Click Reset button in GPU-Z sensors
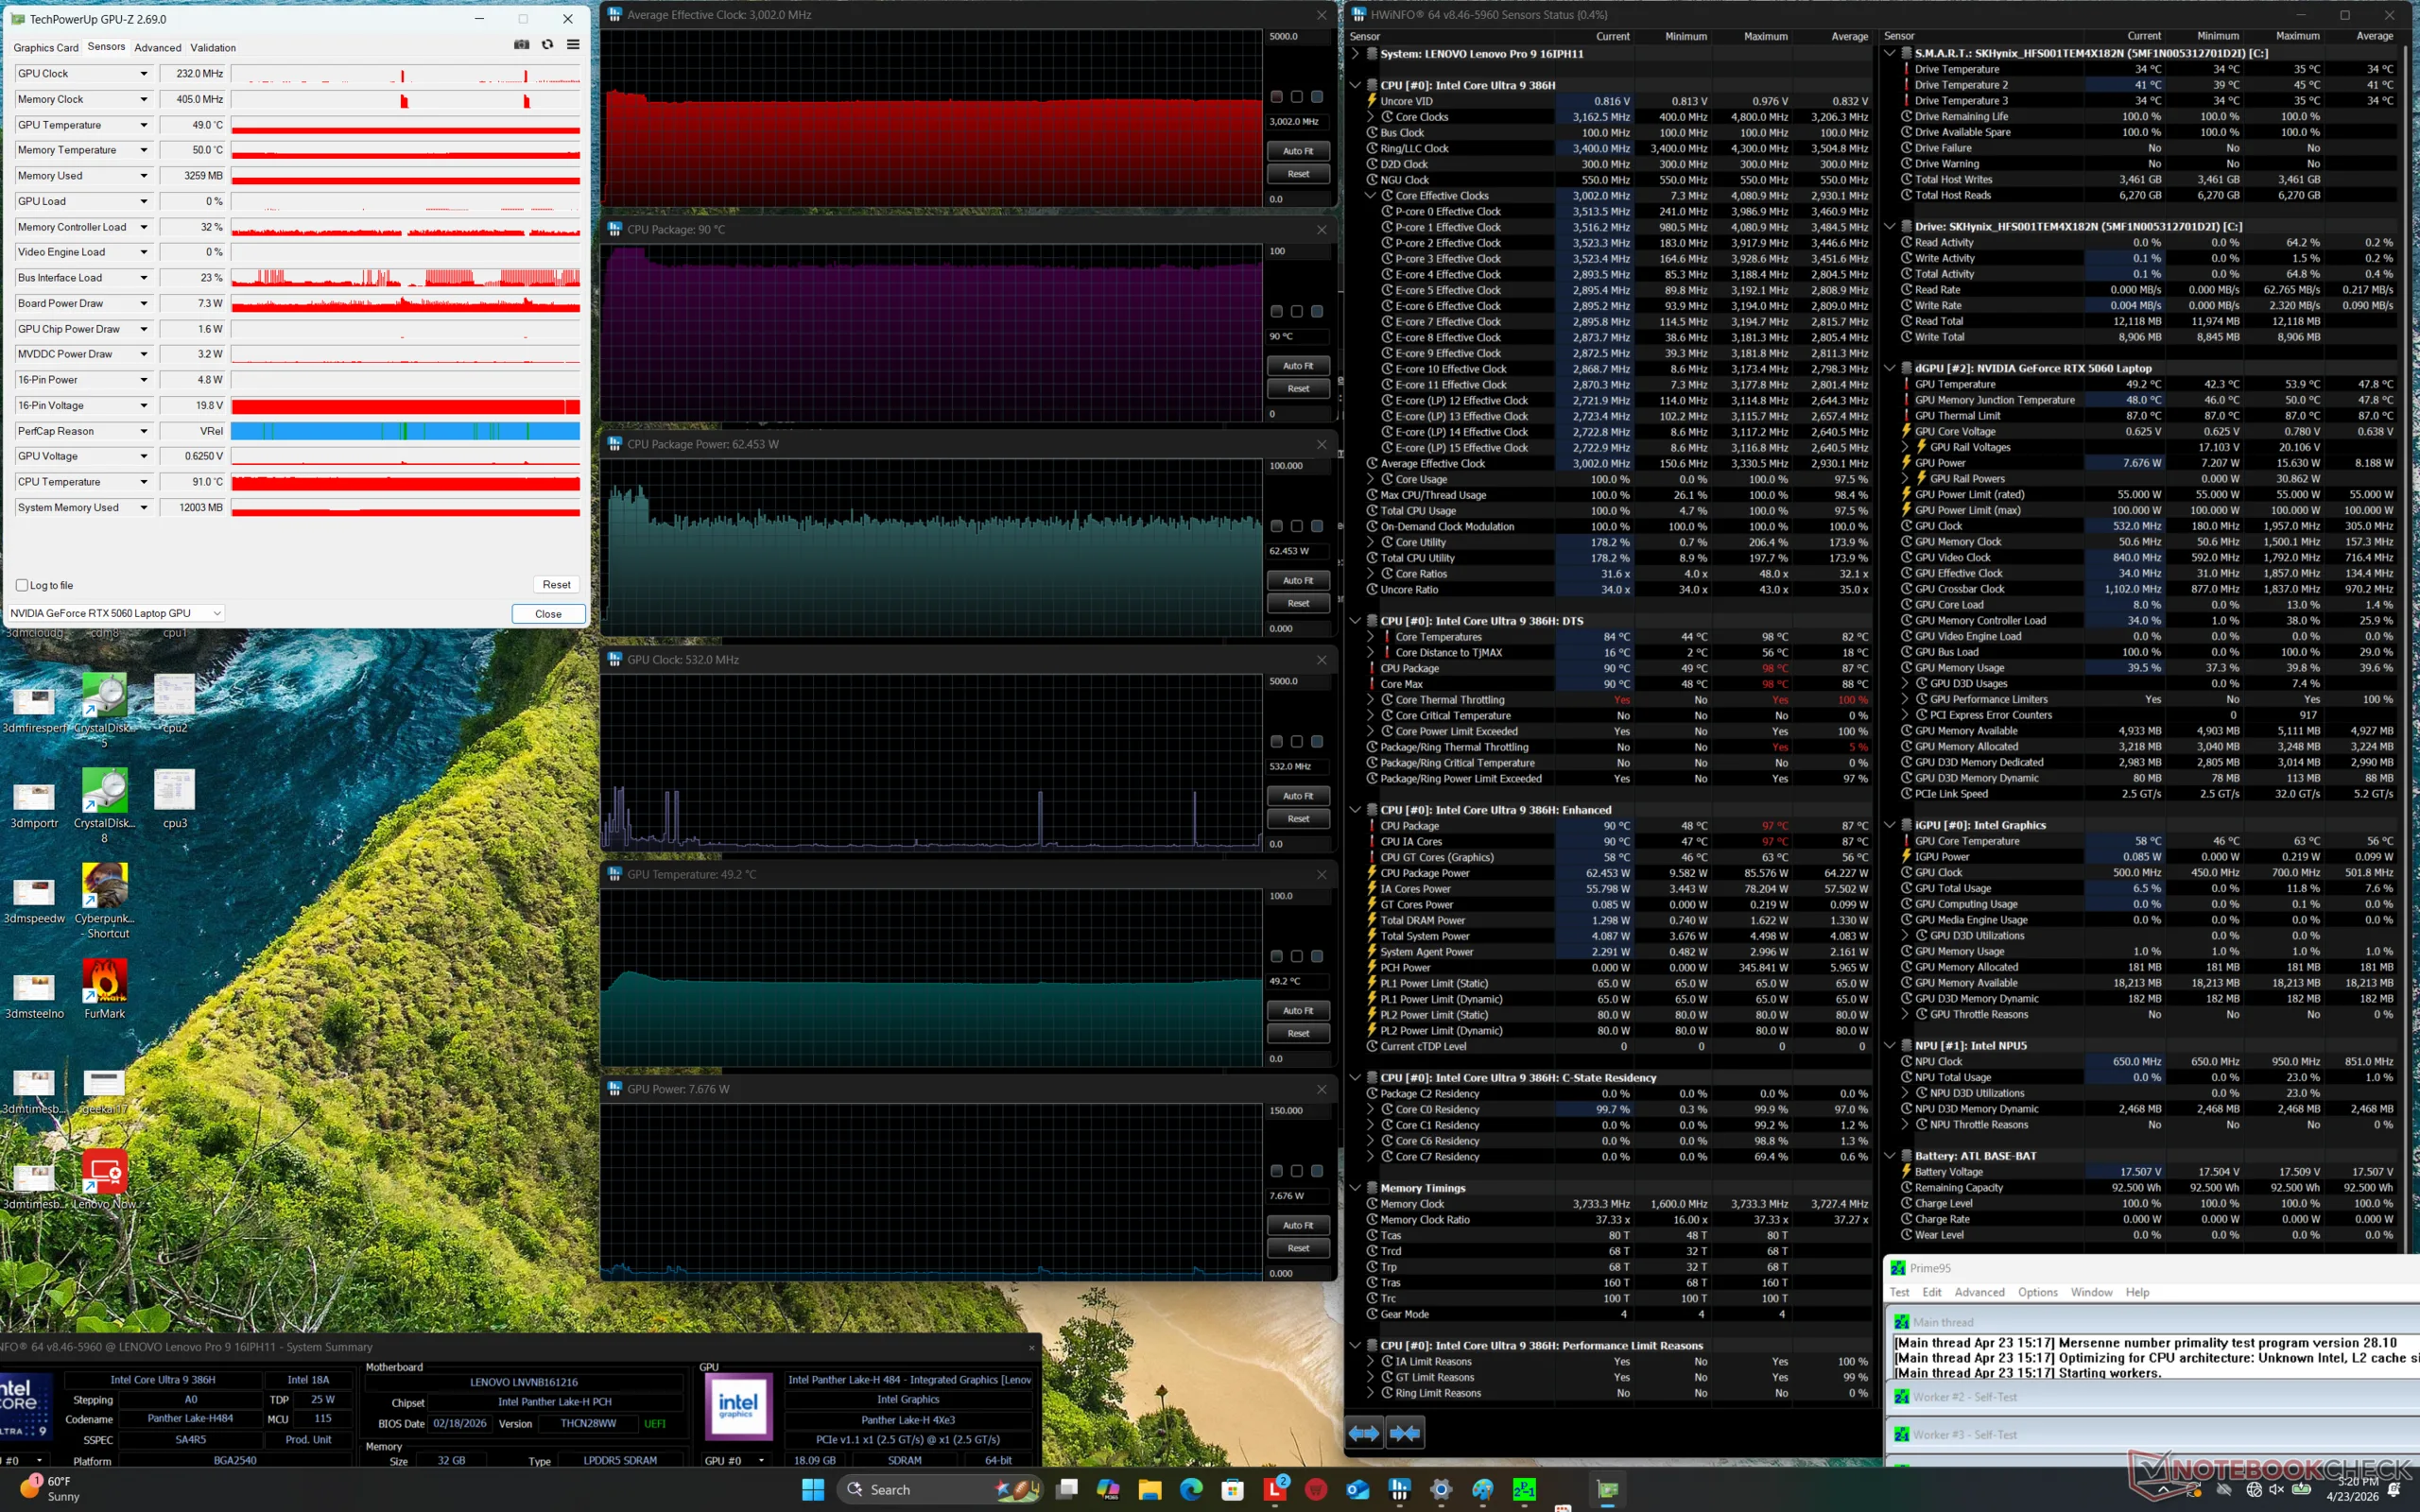Screen dimensions: 2420x1512 [556, 585]
